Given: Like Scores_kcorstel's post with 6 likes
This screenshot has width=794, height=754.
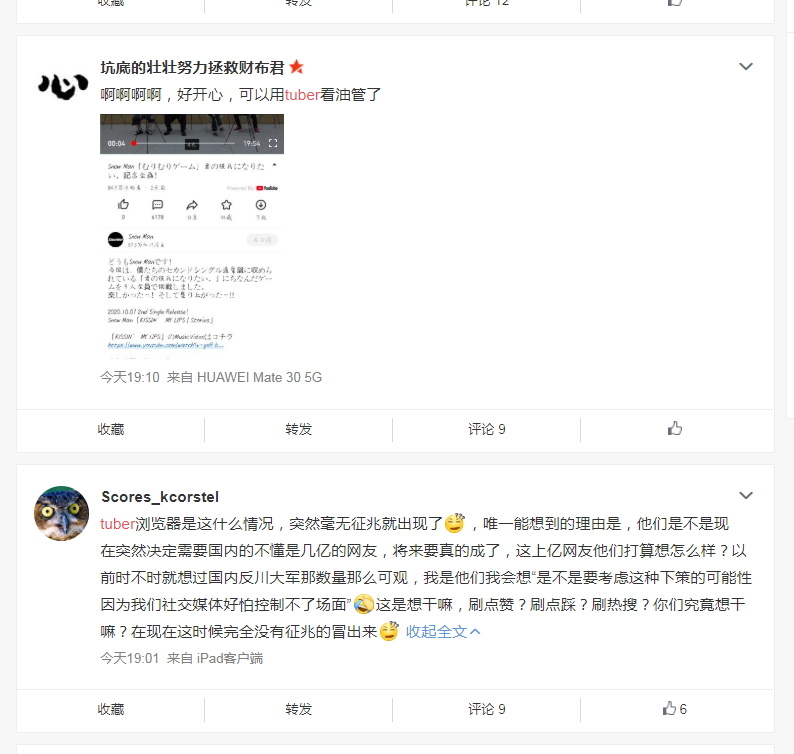Looking at the screenshot, I should pyautogui.click(x=674, y=709).
